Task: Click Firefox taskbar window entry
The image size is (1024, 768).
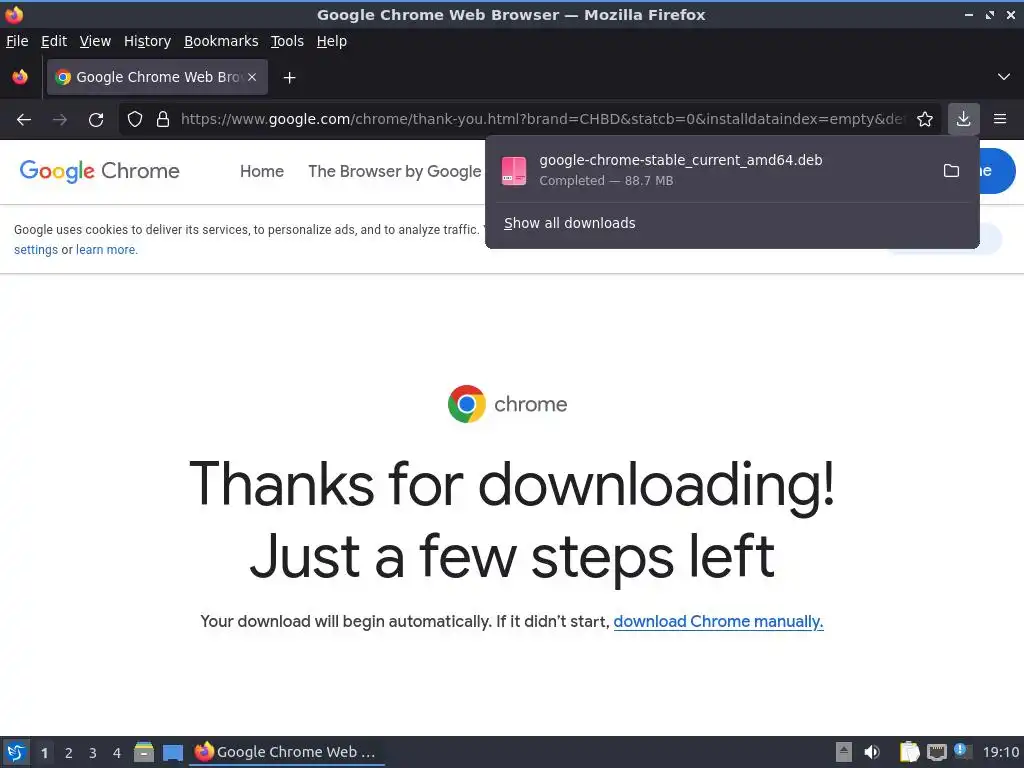Action: click(x=287, y=752)
